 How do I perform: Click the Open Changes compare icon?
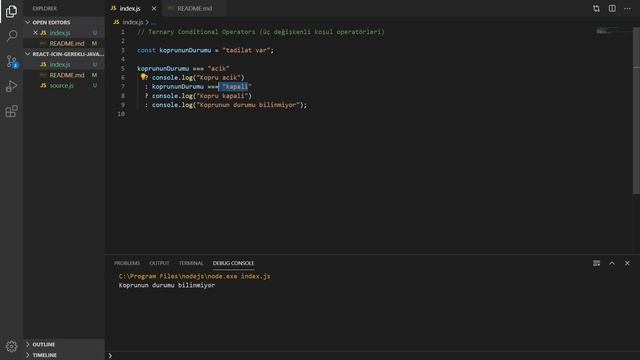tap(596, 8)
